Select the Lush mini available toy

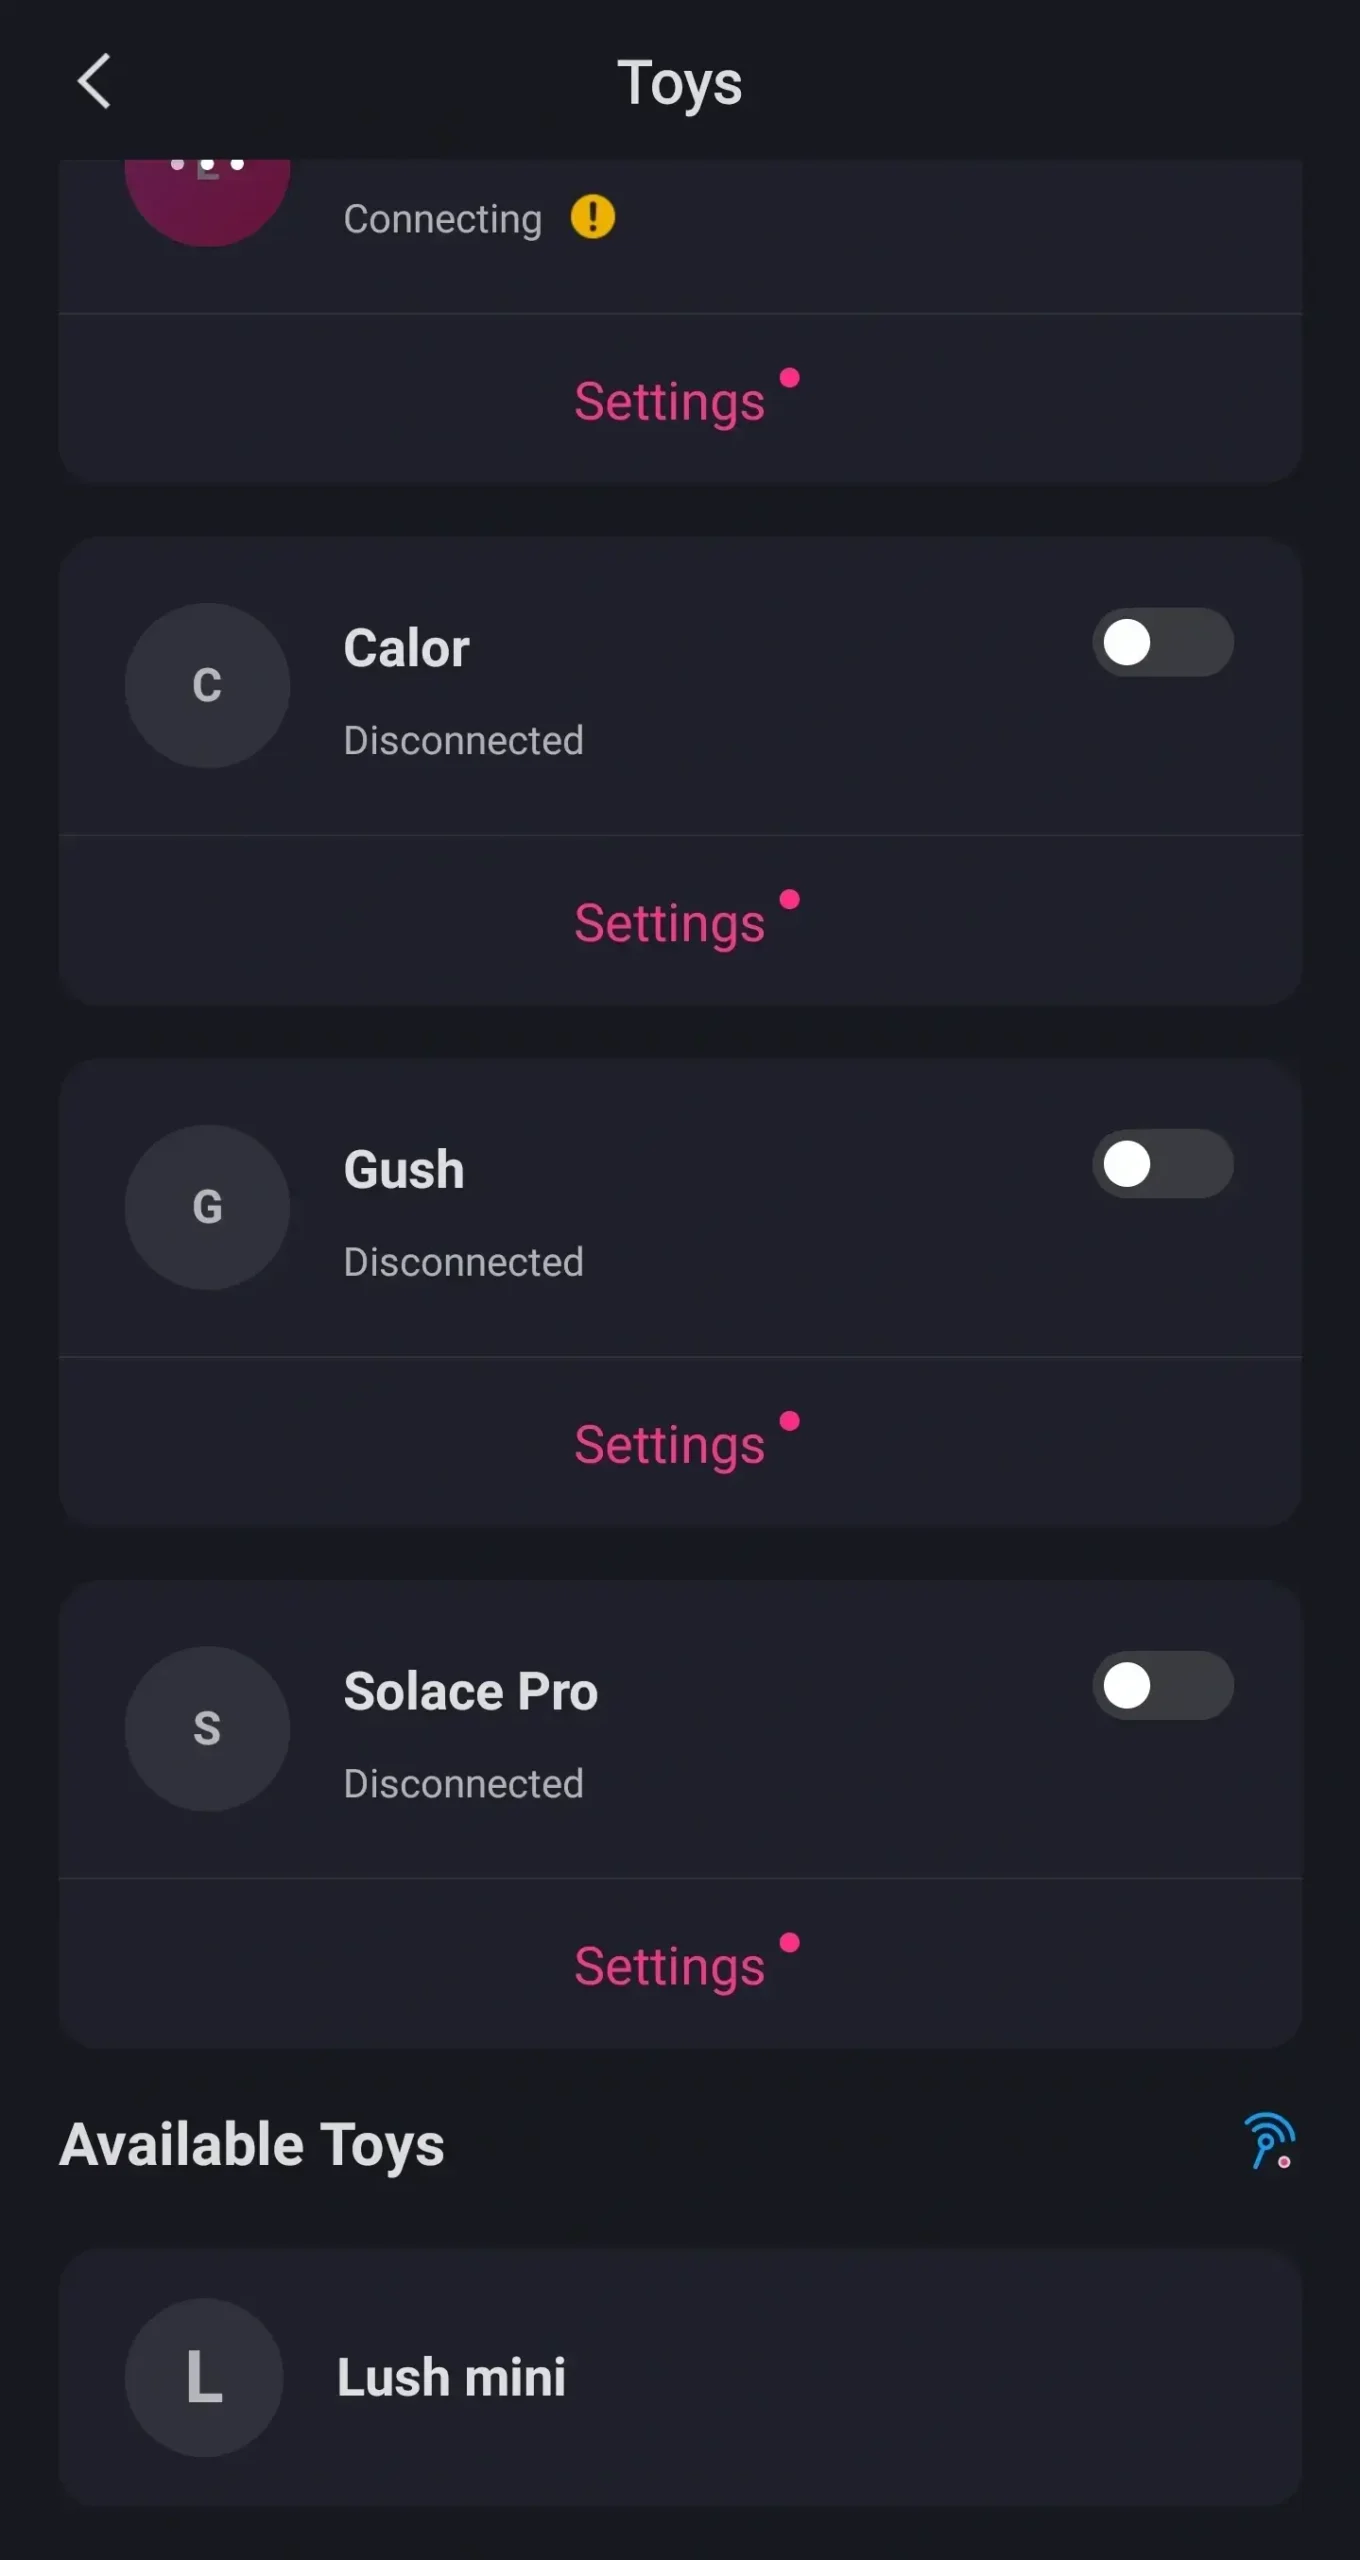click(680, 2378)
